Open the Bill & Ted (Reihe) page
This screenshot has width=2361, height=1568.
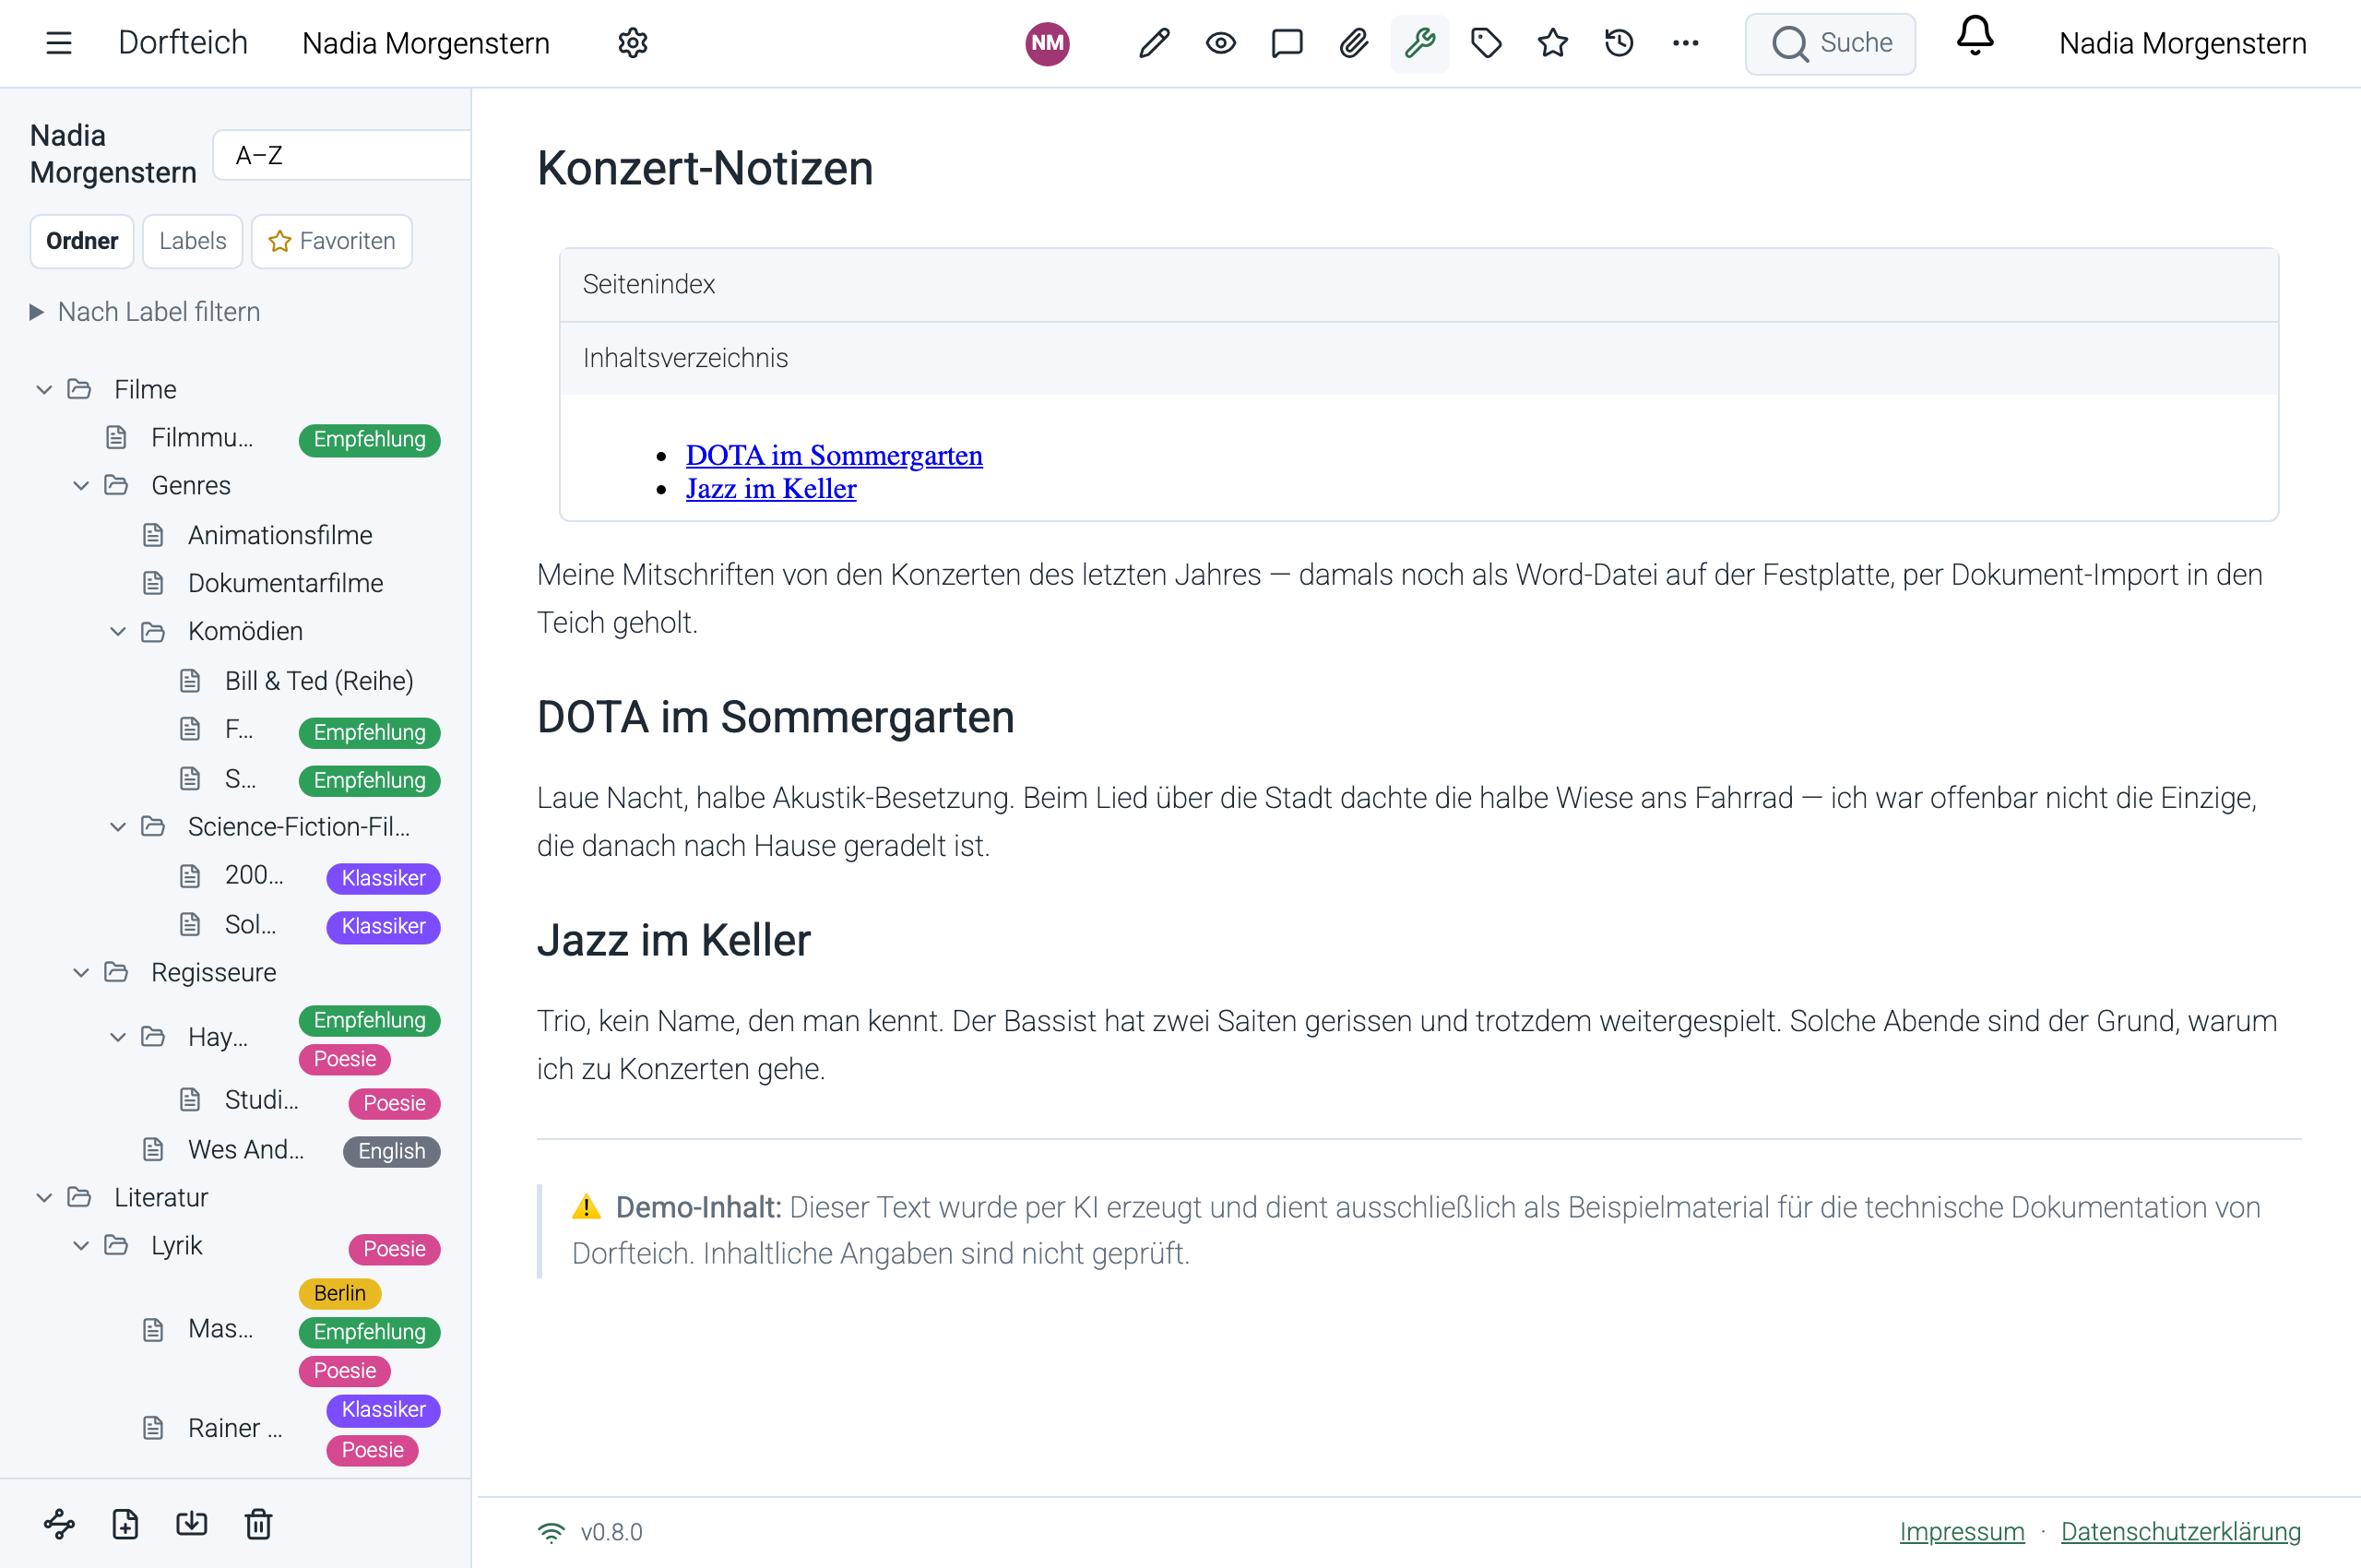[x=319, y=681]
